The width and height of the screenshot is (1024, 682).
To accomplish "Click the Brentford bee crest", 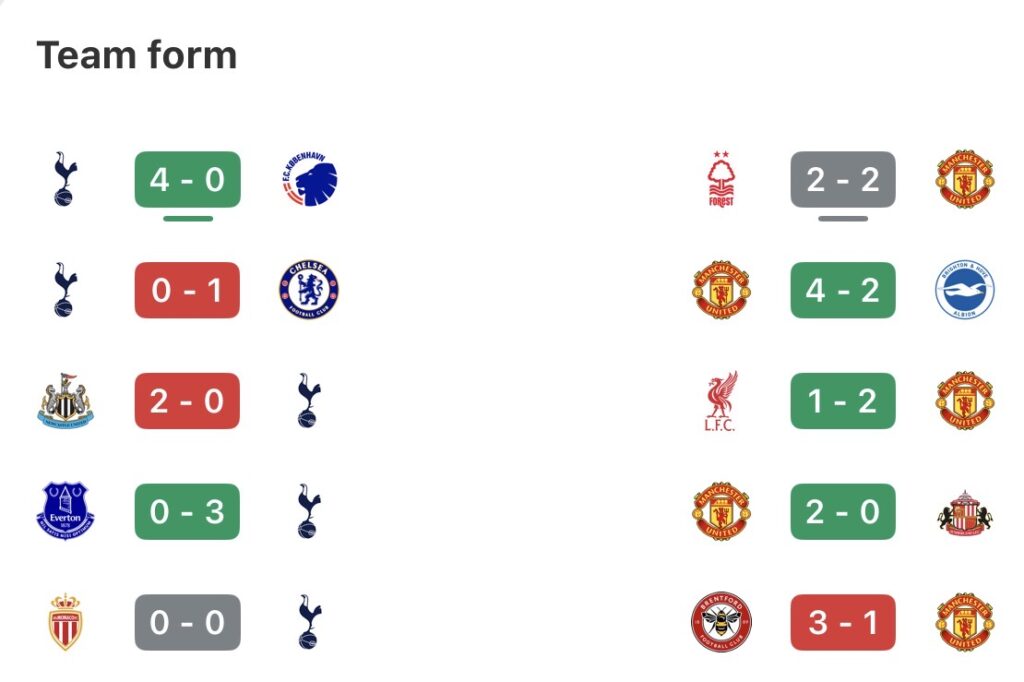I will tap(721, 622).
